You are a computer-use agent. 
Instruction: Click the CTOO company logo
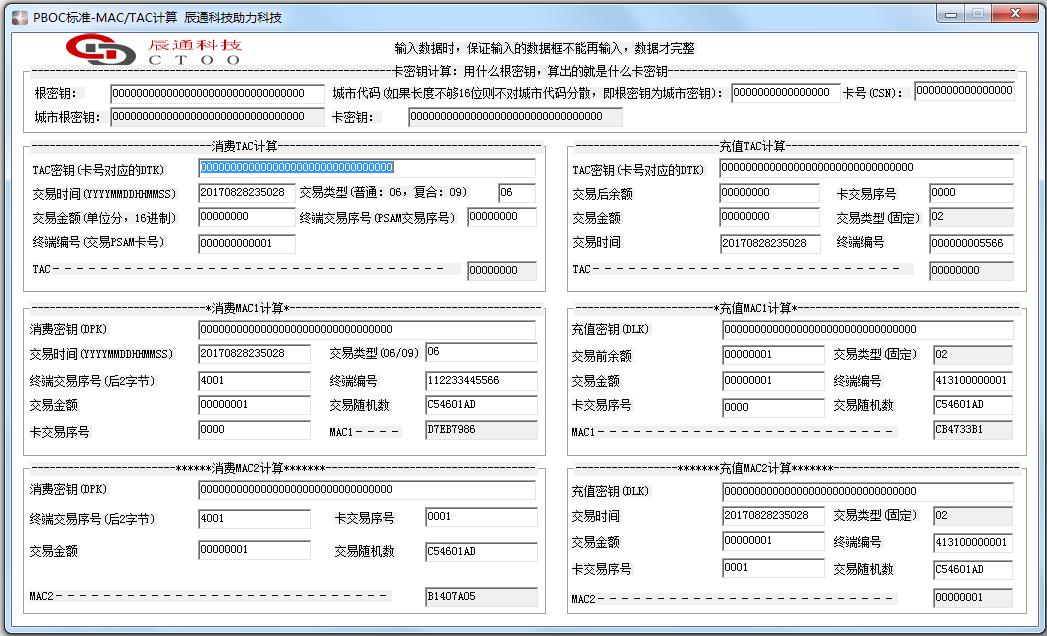click(x=154, y=51)
